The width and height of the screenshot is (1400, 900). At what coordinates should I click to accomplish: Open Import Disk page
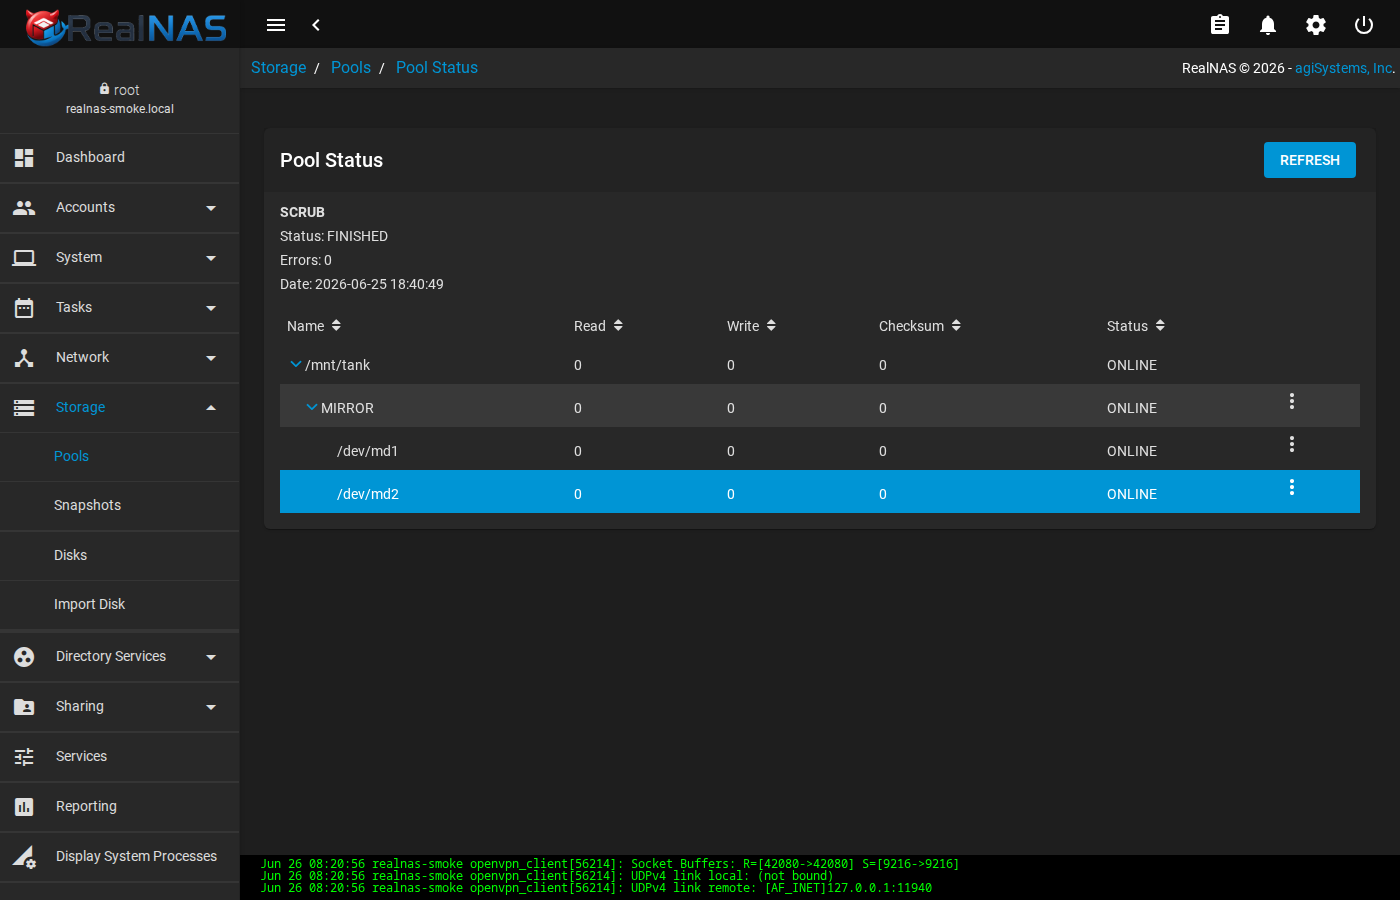click(120, 604)
